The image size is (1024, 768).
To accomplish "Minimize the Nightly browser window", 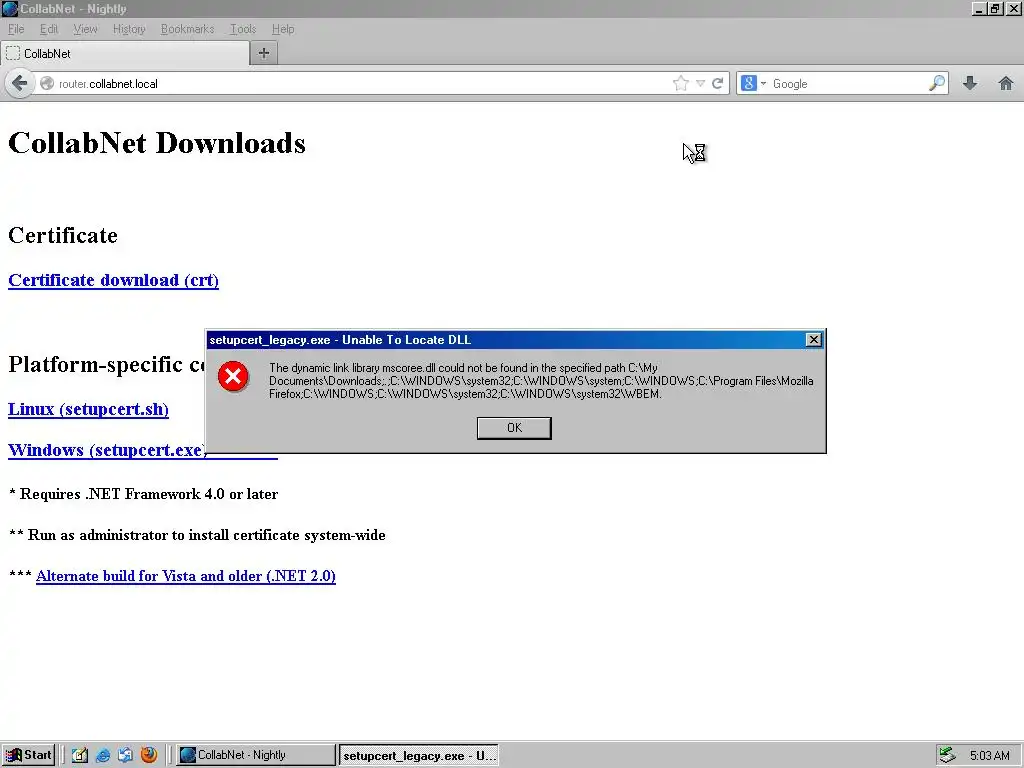I will pos(978,9).
